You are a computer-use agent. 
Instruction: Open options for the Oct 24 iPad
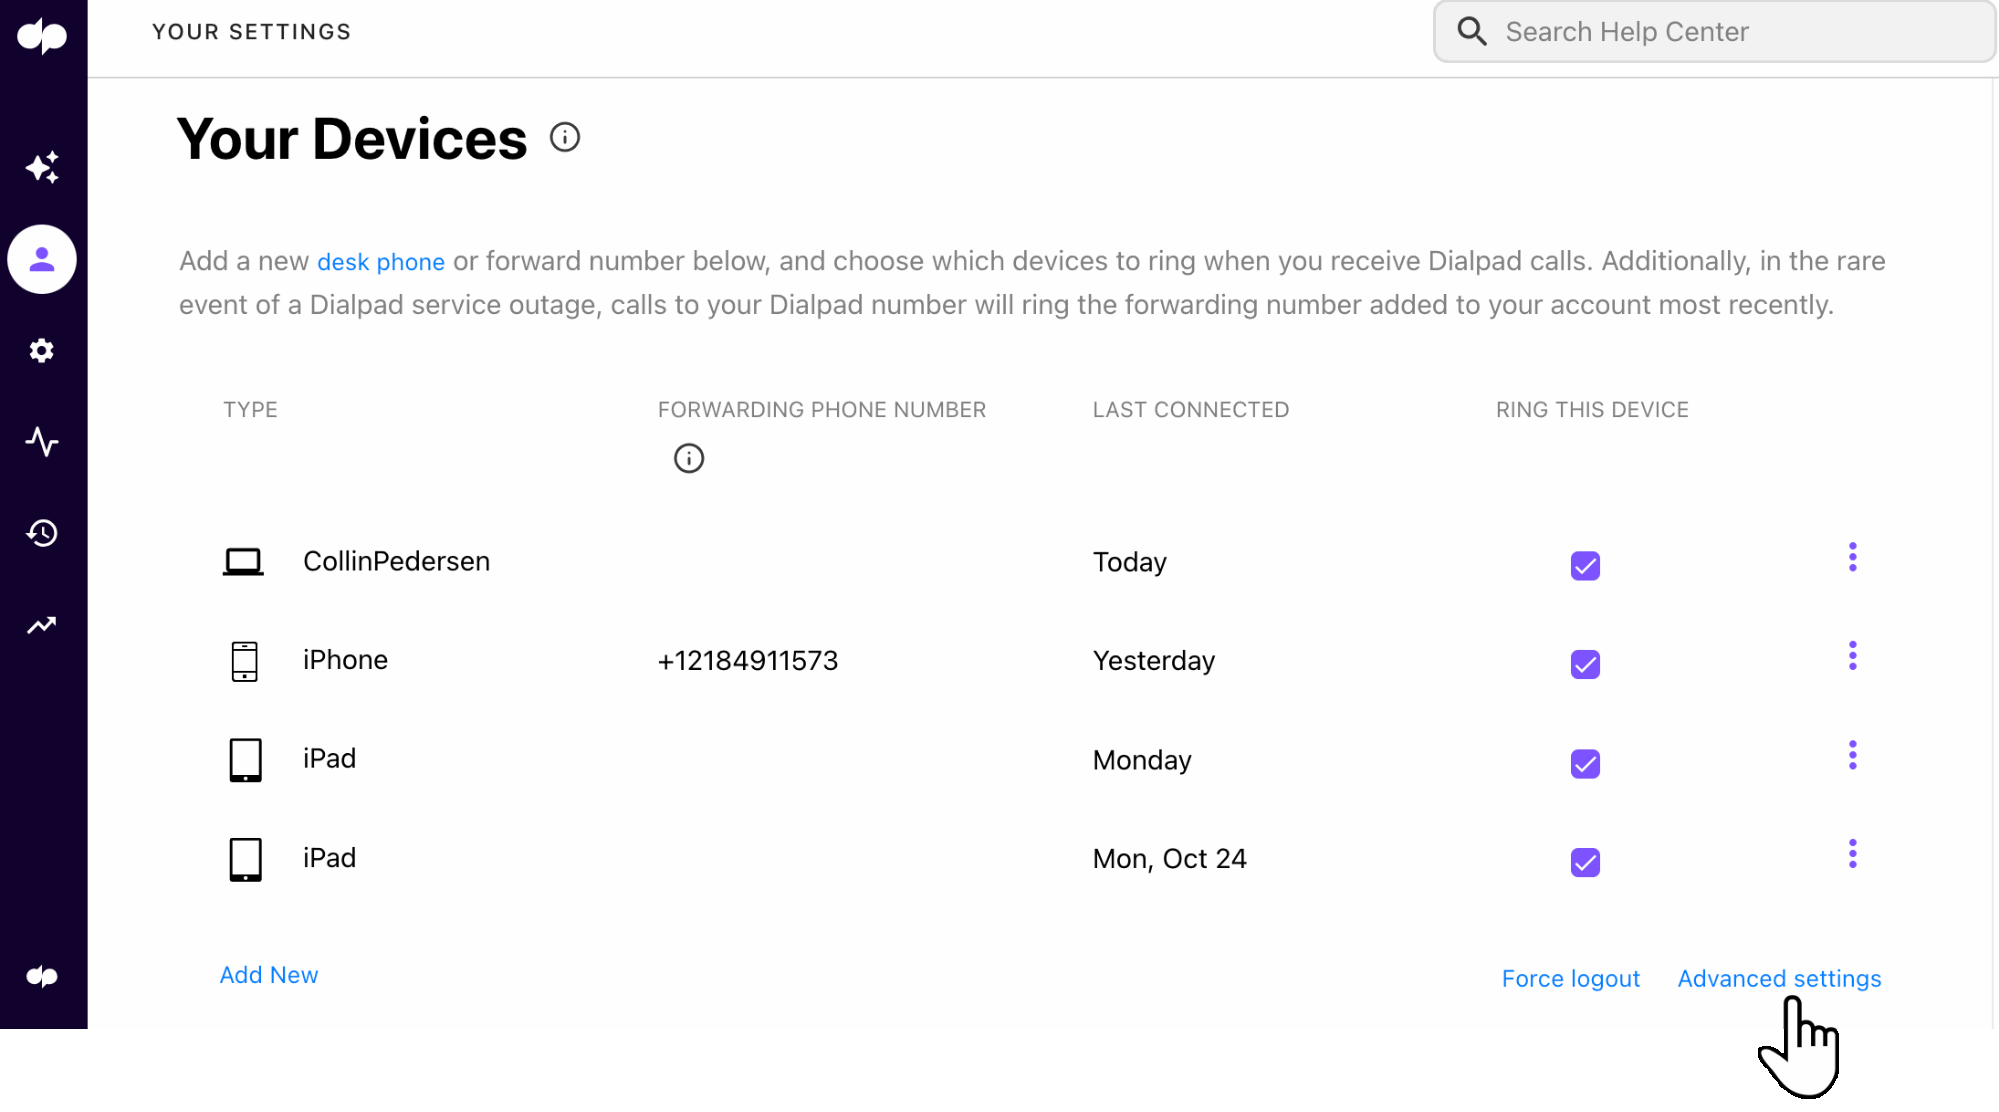(x=1852, y=853)
